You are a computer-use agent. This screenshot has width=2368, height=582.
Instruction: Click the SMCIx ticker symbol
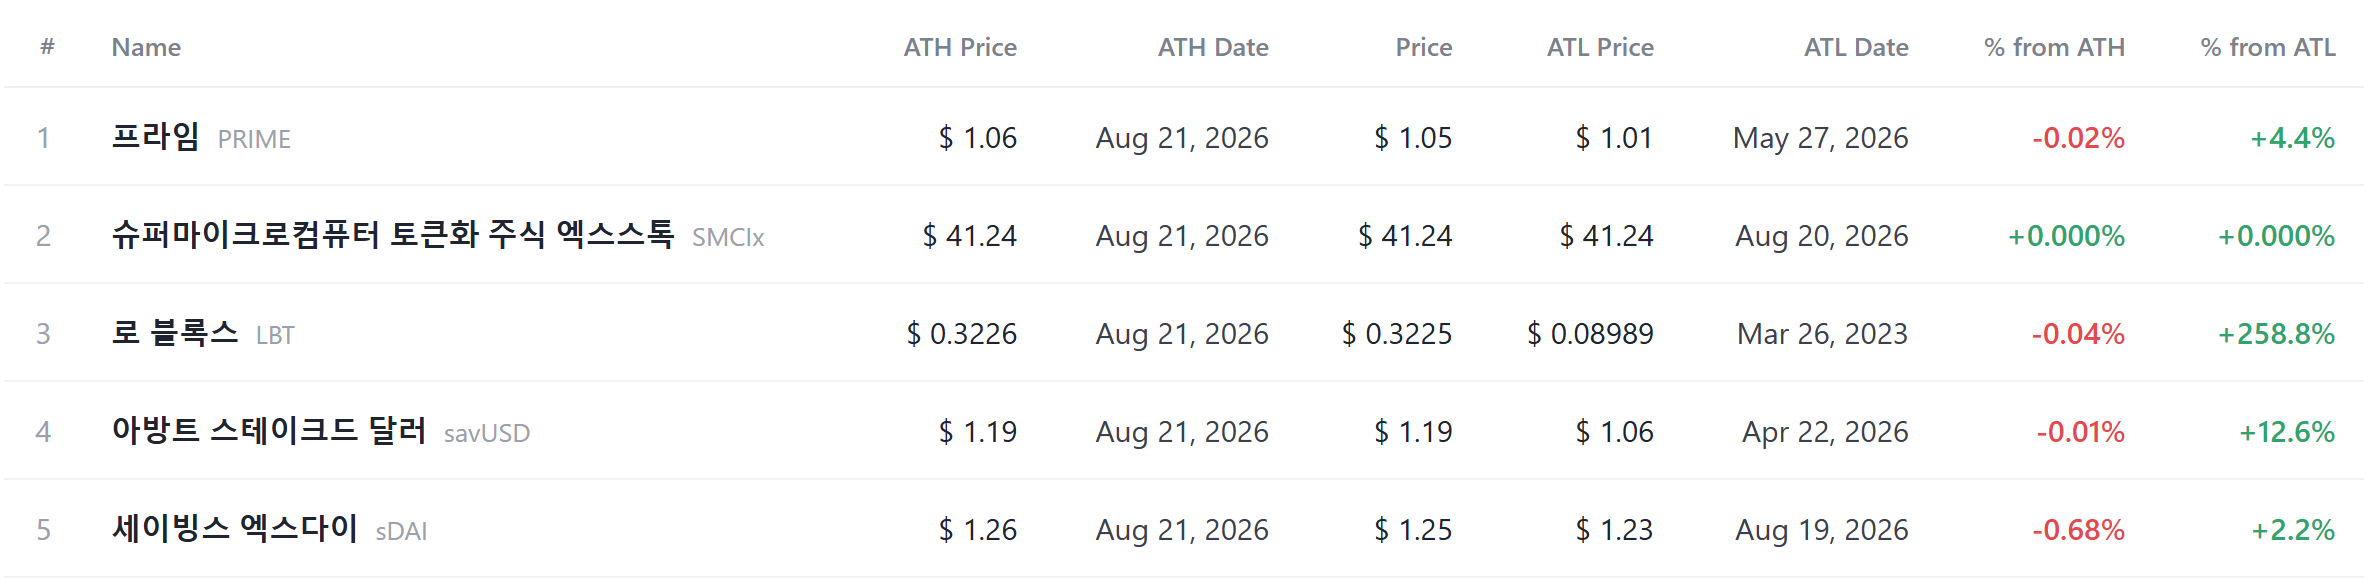728,237
